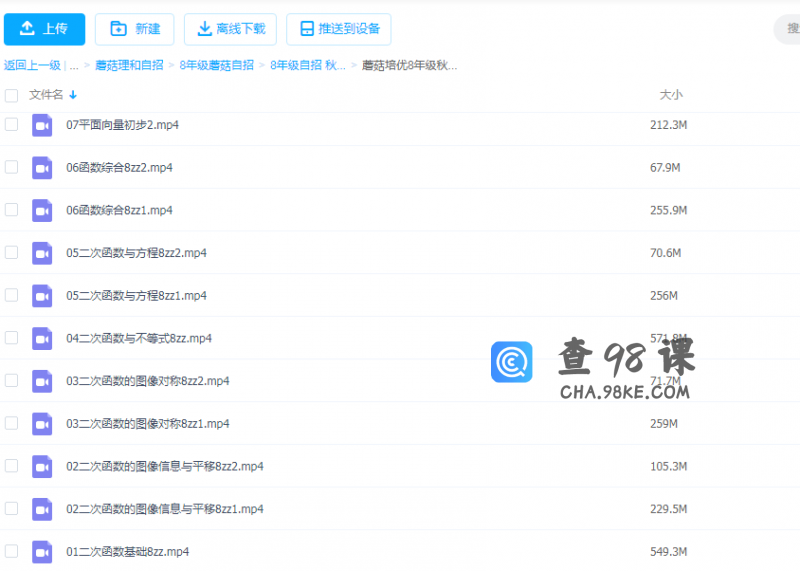This screenshot has width=800, height=571.
Task: Click 推送到设备 push to device button
Action: pyautogui.click(x=339, y=29)
